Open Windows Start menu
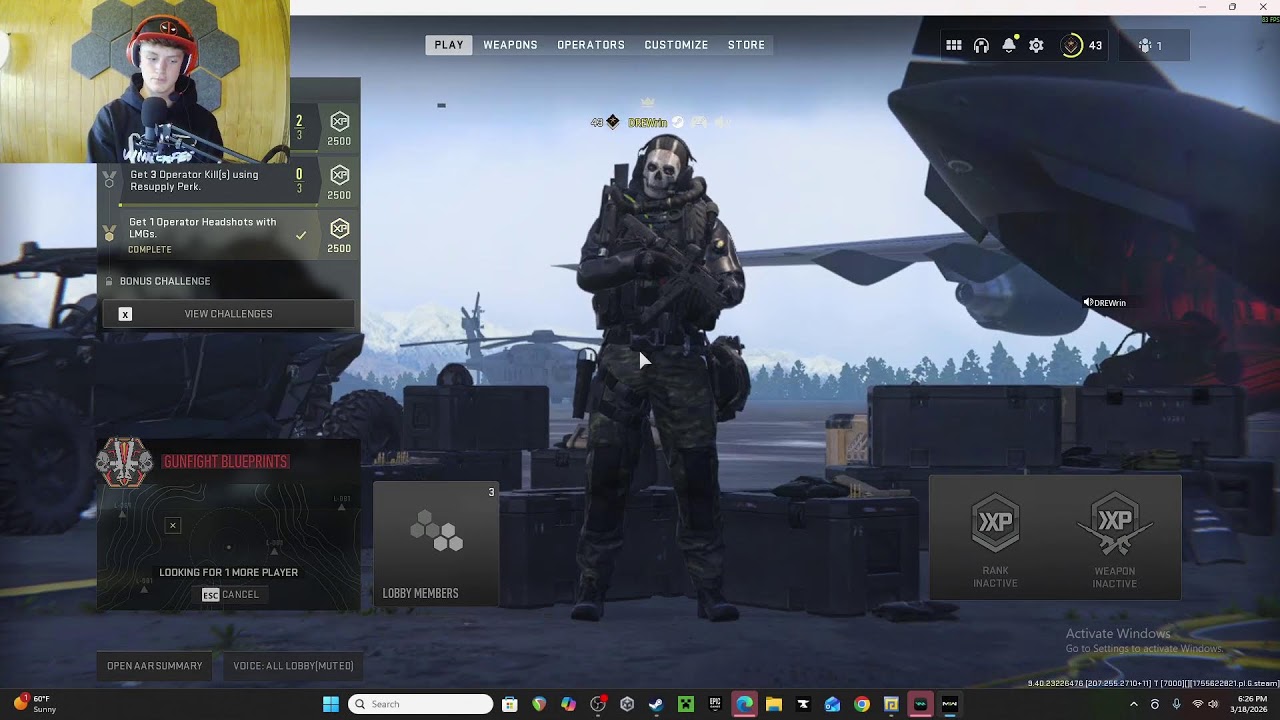This screenshot has width=1280, height=720. (x=331, y=704)
